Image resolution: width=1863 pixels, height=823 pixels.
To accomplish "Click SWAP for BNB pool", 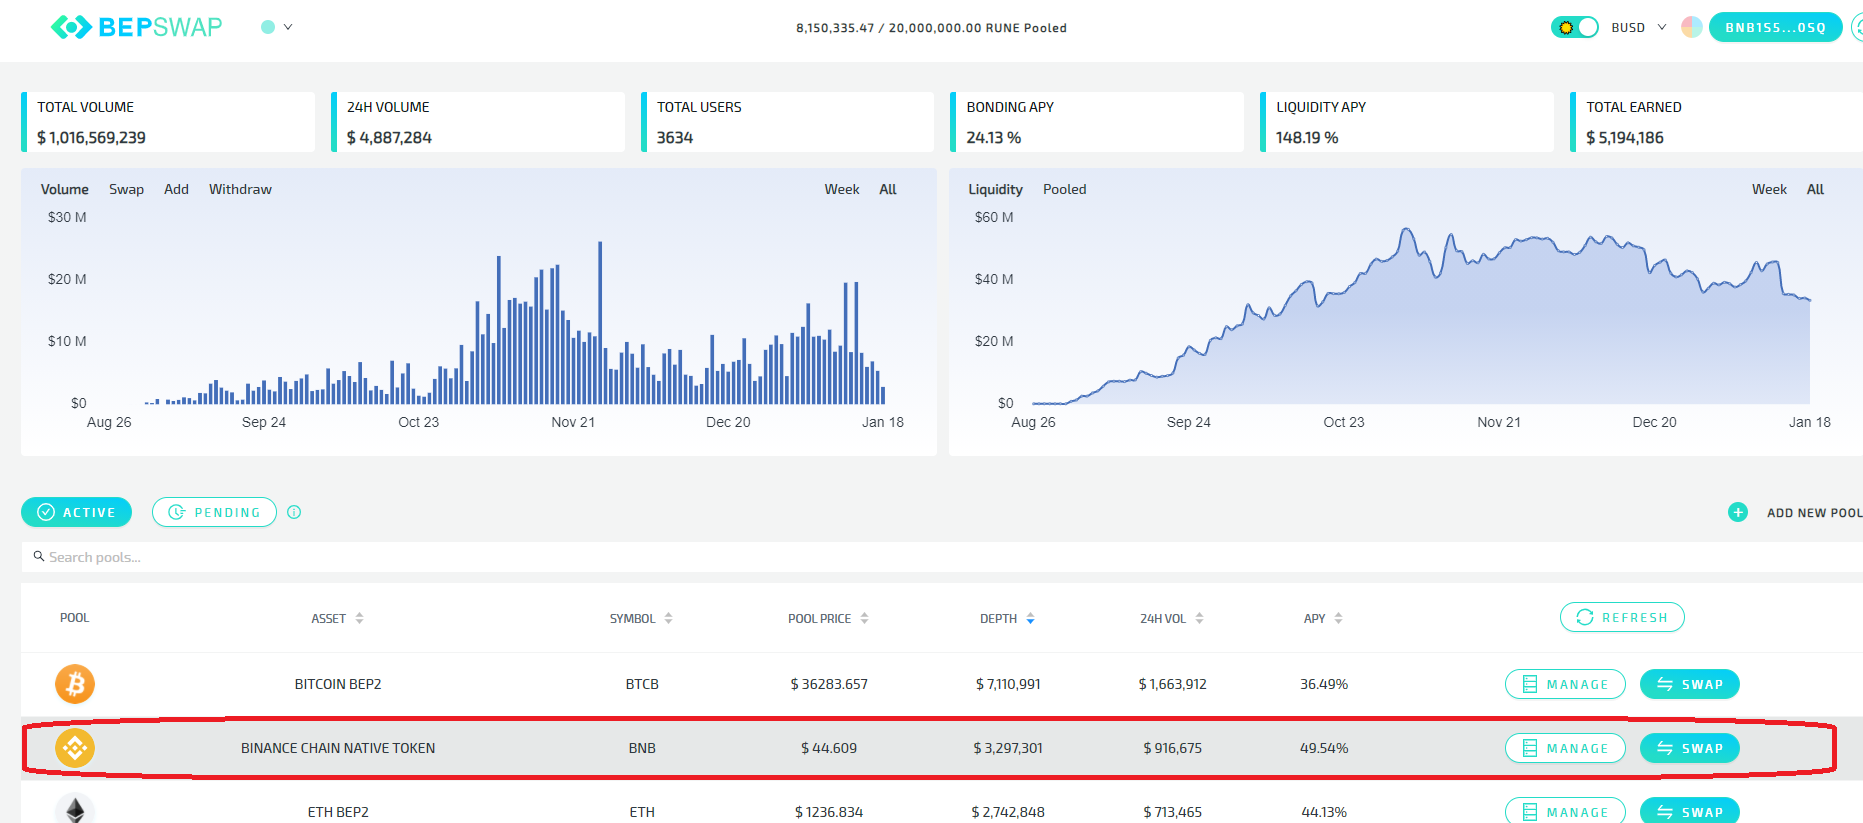I will pyautogui.click(x=1690, y=748).
